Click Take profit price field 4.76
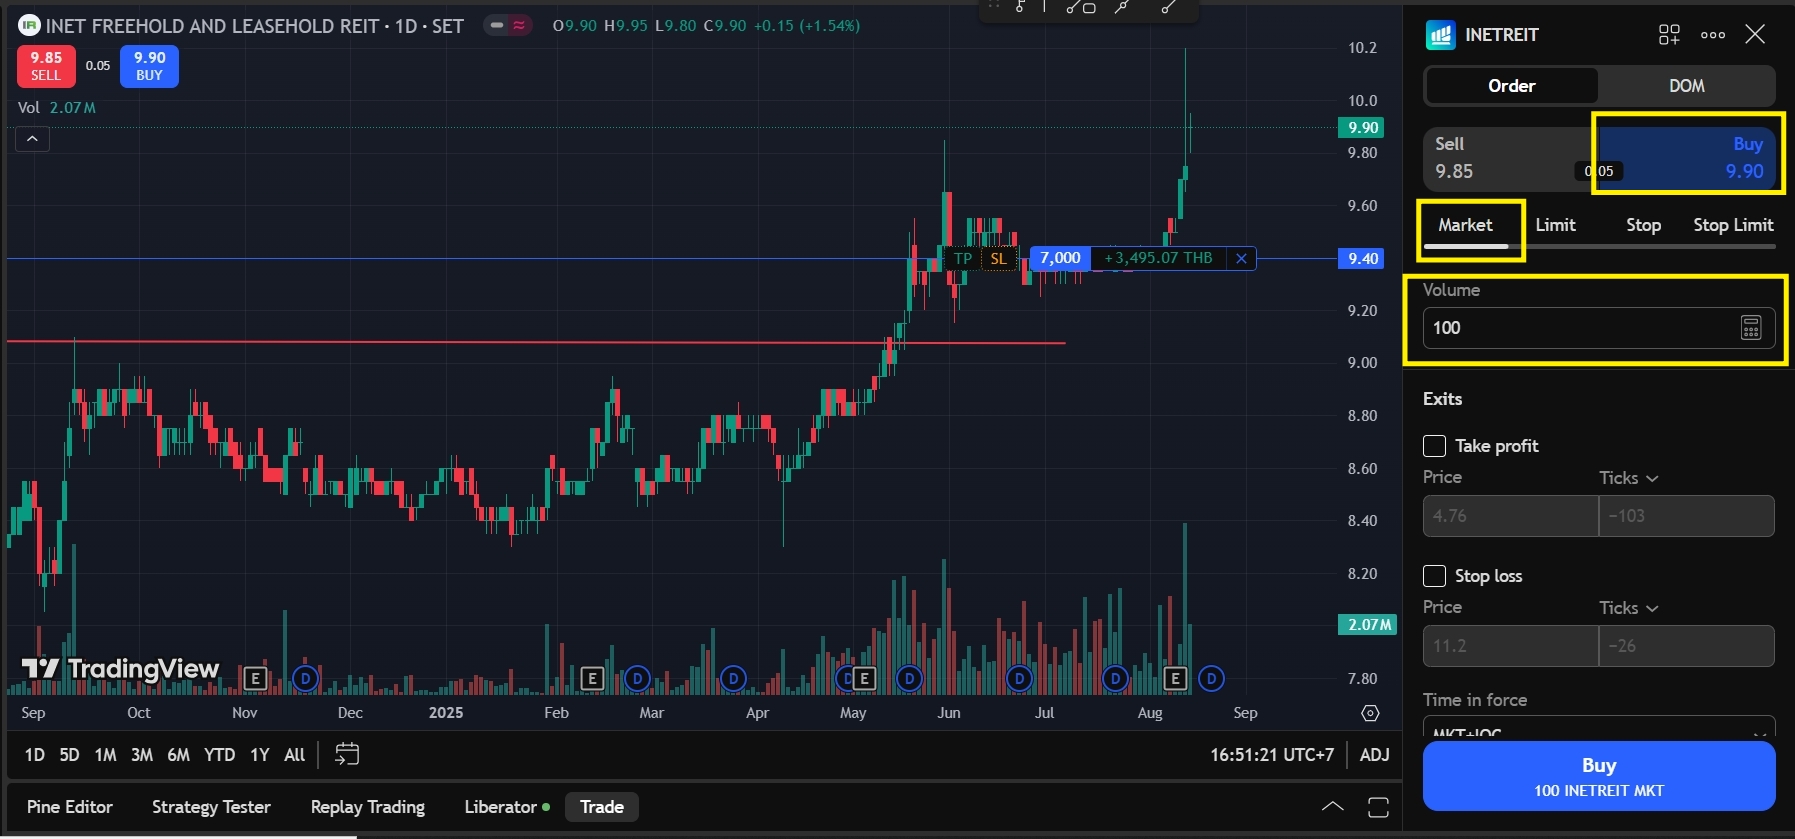This screenshot has height=839, width=1795. click(x=1510, y=516)
